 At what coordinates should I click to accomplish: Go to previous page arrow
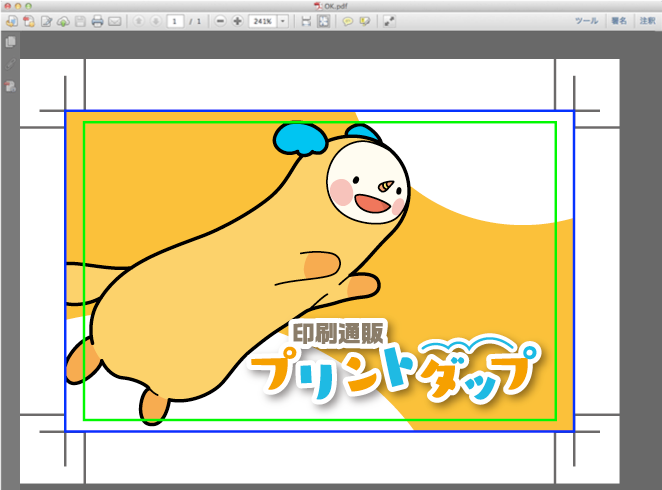point(138,21)
